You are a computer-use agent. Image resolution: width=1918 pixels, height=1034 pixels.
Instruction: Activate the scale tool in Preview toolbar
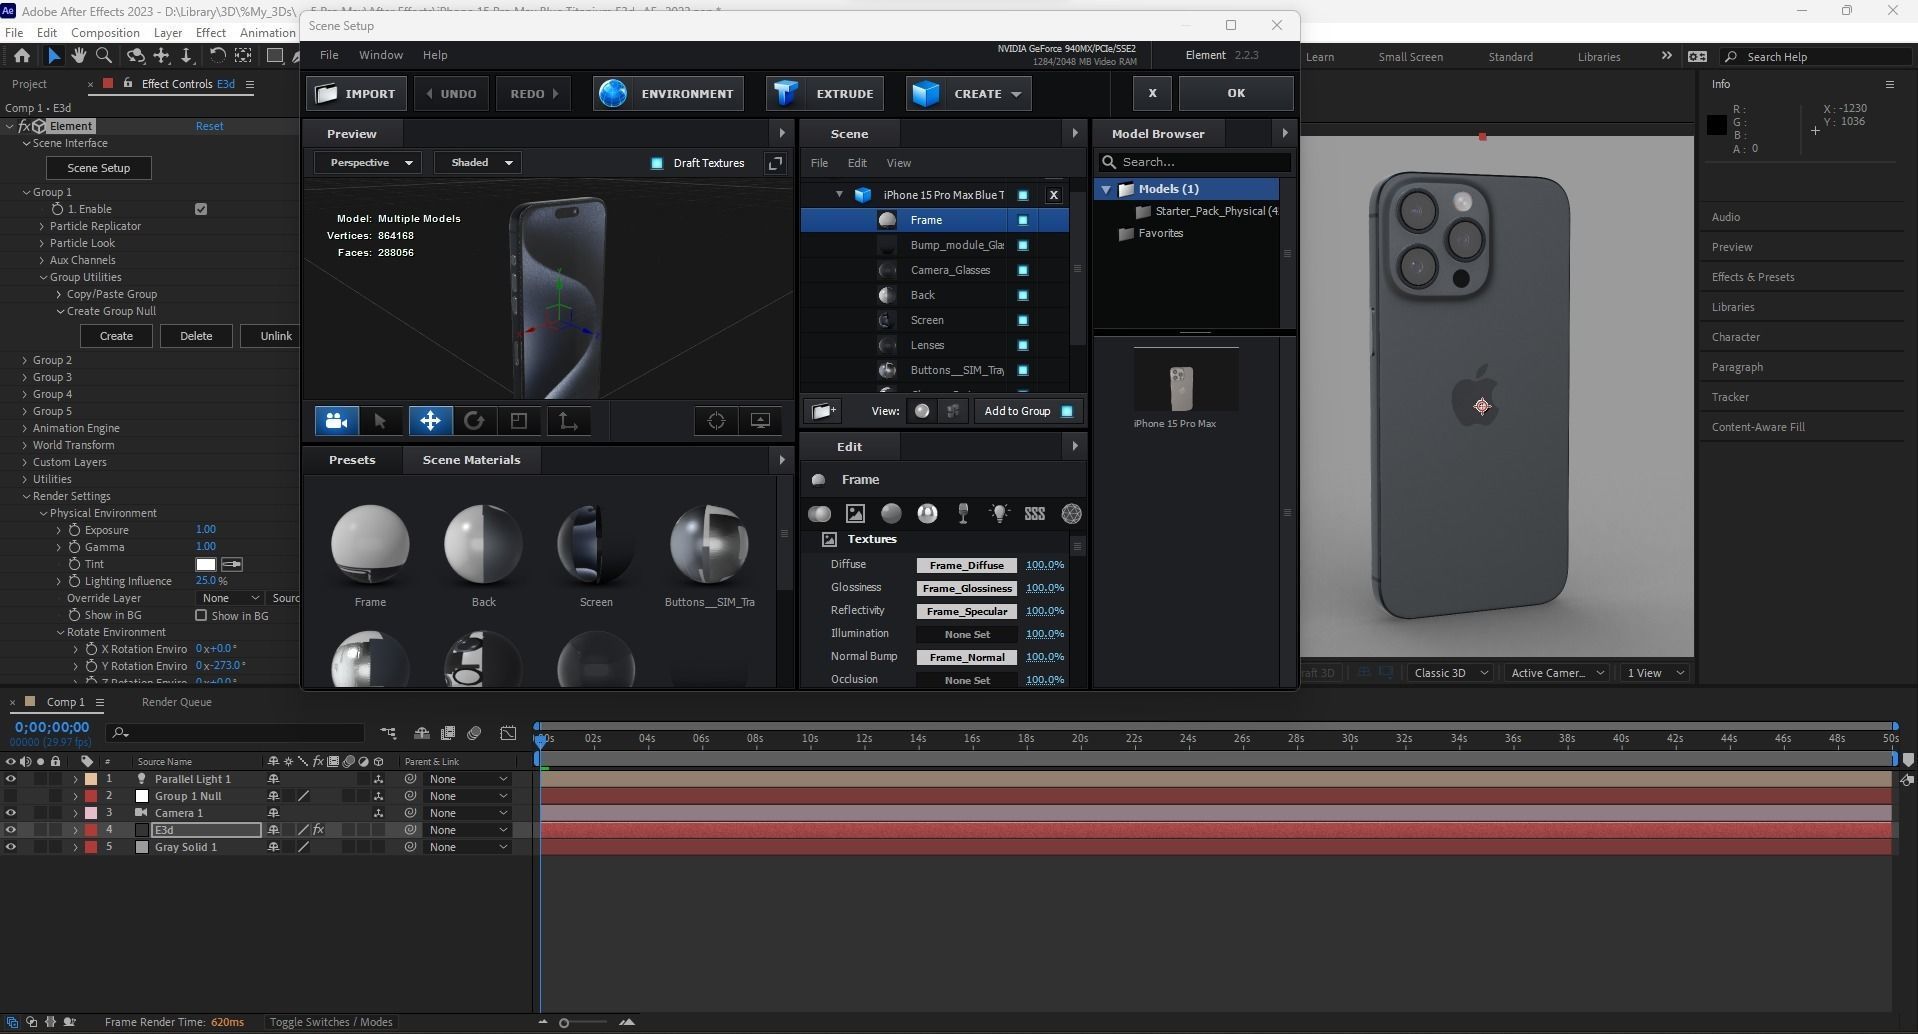tap(519, 421)
